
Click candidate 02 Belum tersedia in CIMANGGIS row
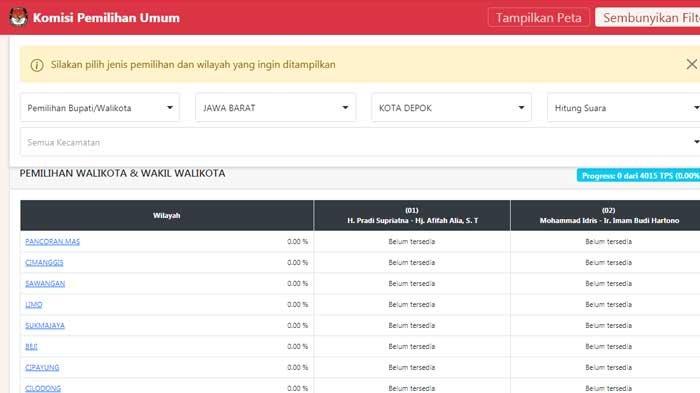click(608, 263)
